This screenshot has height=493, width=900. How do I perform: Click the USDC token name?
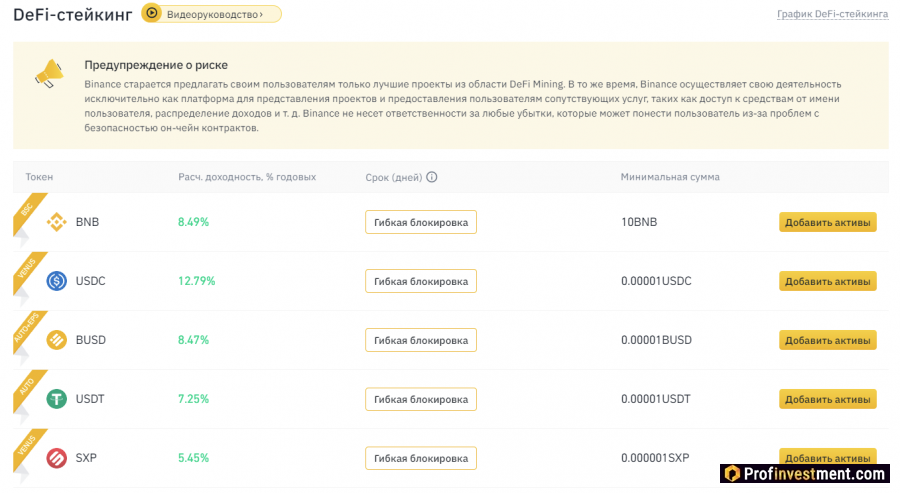pyautogui.click(x=91, y=281)
